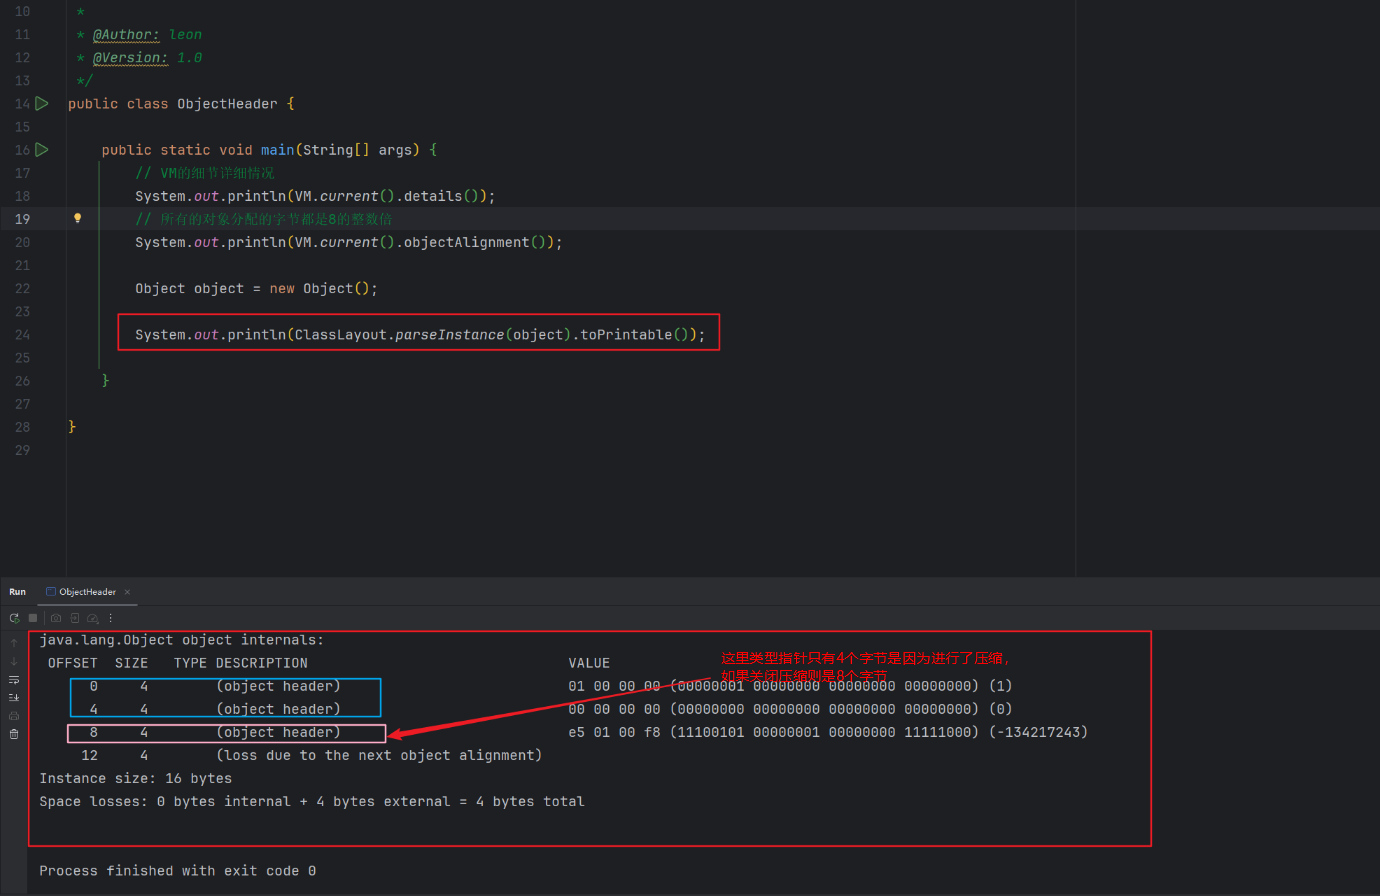
Task: Click the Run tool window label
Action: (x=18, y=592)
